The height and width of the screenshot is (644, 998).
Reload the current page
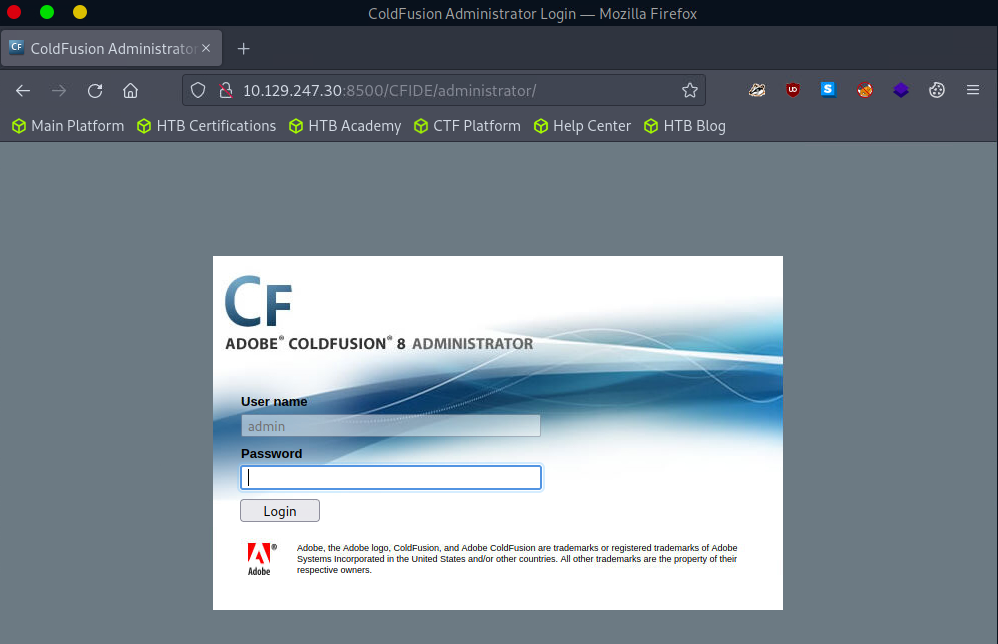[95, 90]
